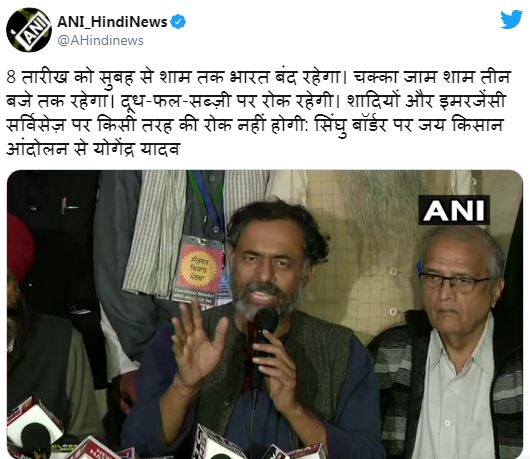Open the @AHindinews handle link

click(x=100, y=41)
